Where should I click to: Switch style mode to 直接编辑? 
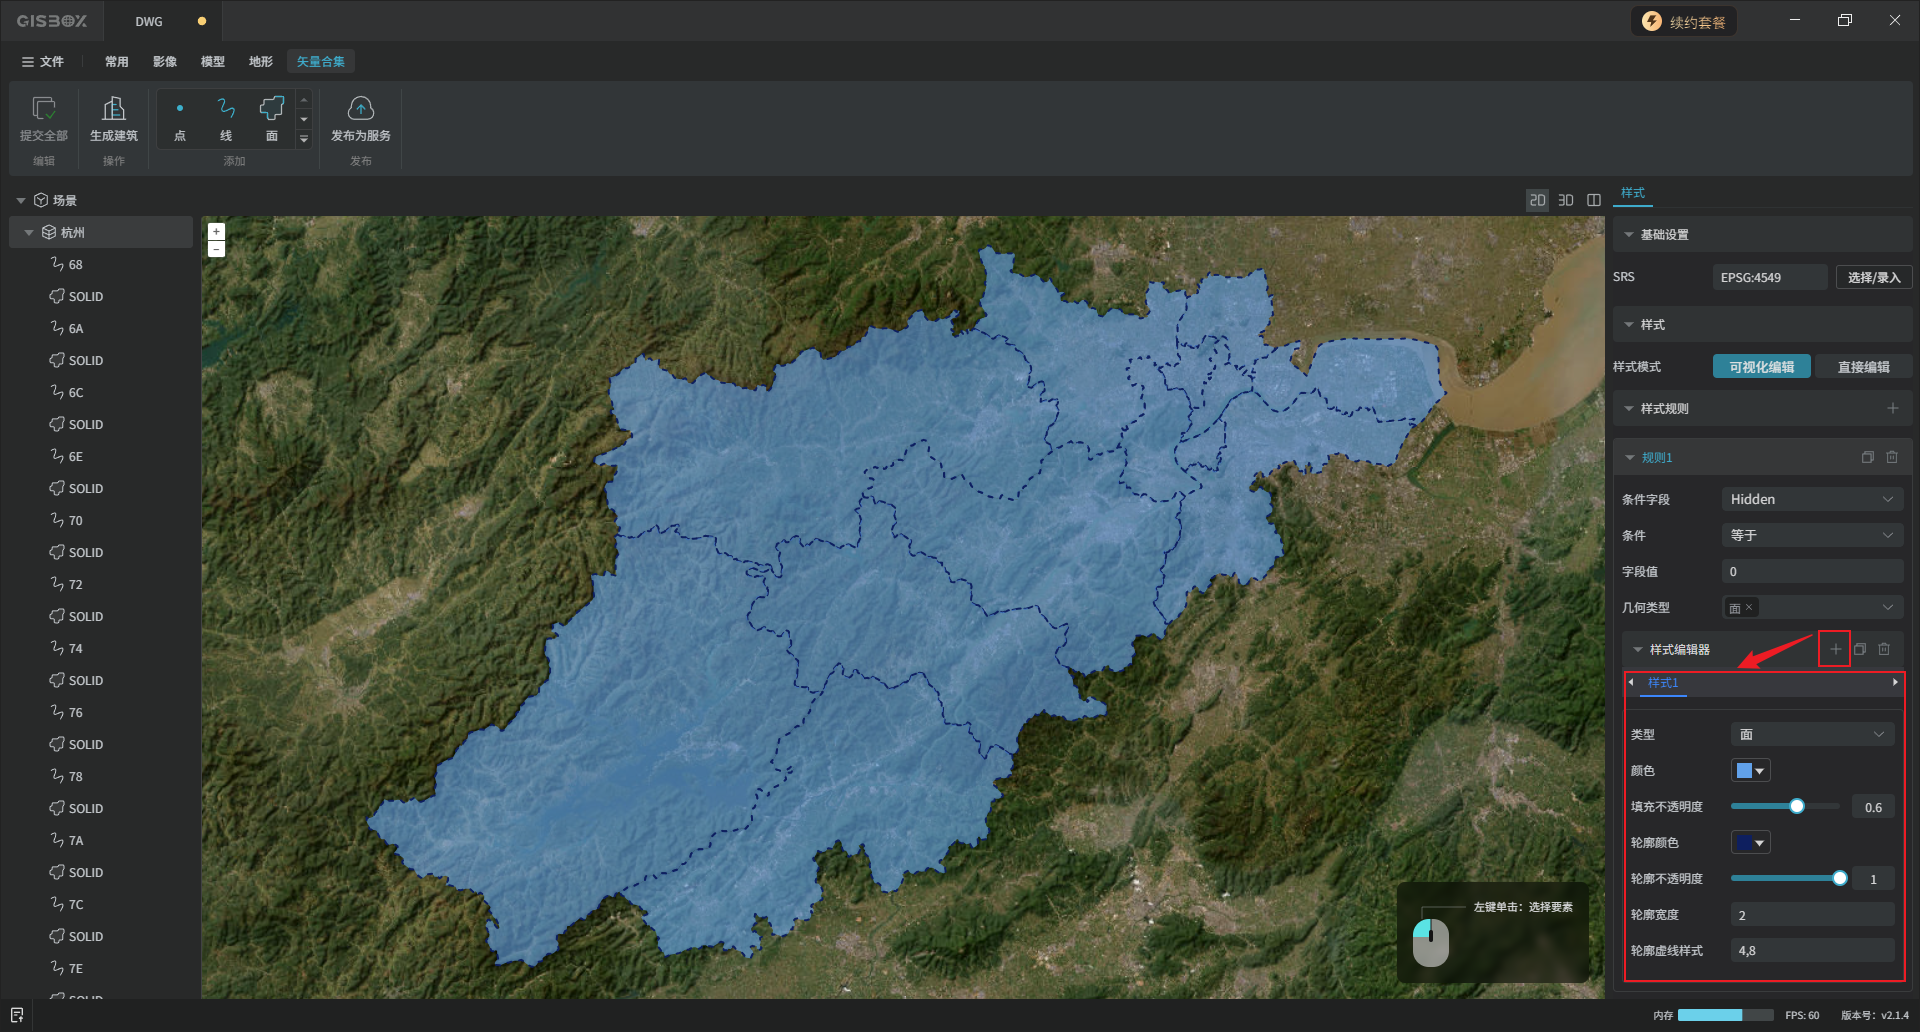click(1863, 367)
